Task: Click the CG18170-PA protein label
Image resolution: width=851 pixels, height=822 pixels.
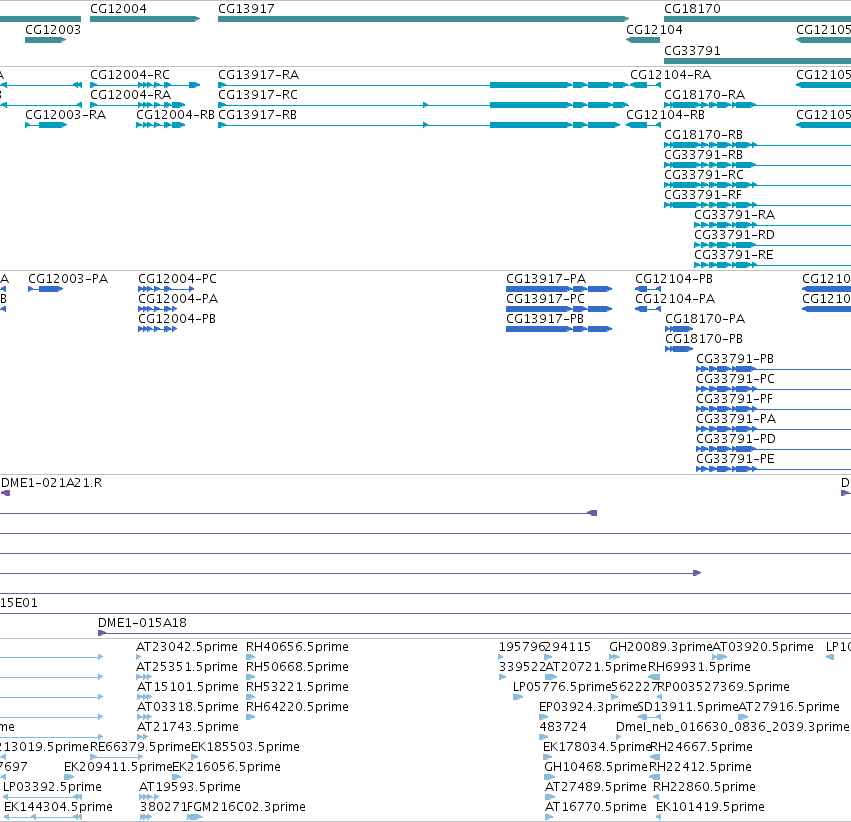Action: [x=705, y=318]
